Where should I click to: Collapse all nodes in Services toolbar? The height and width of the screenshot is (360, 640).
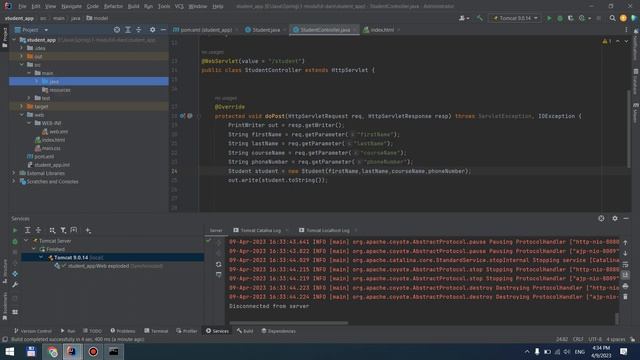(x=38, y=230)
